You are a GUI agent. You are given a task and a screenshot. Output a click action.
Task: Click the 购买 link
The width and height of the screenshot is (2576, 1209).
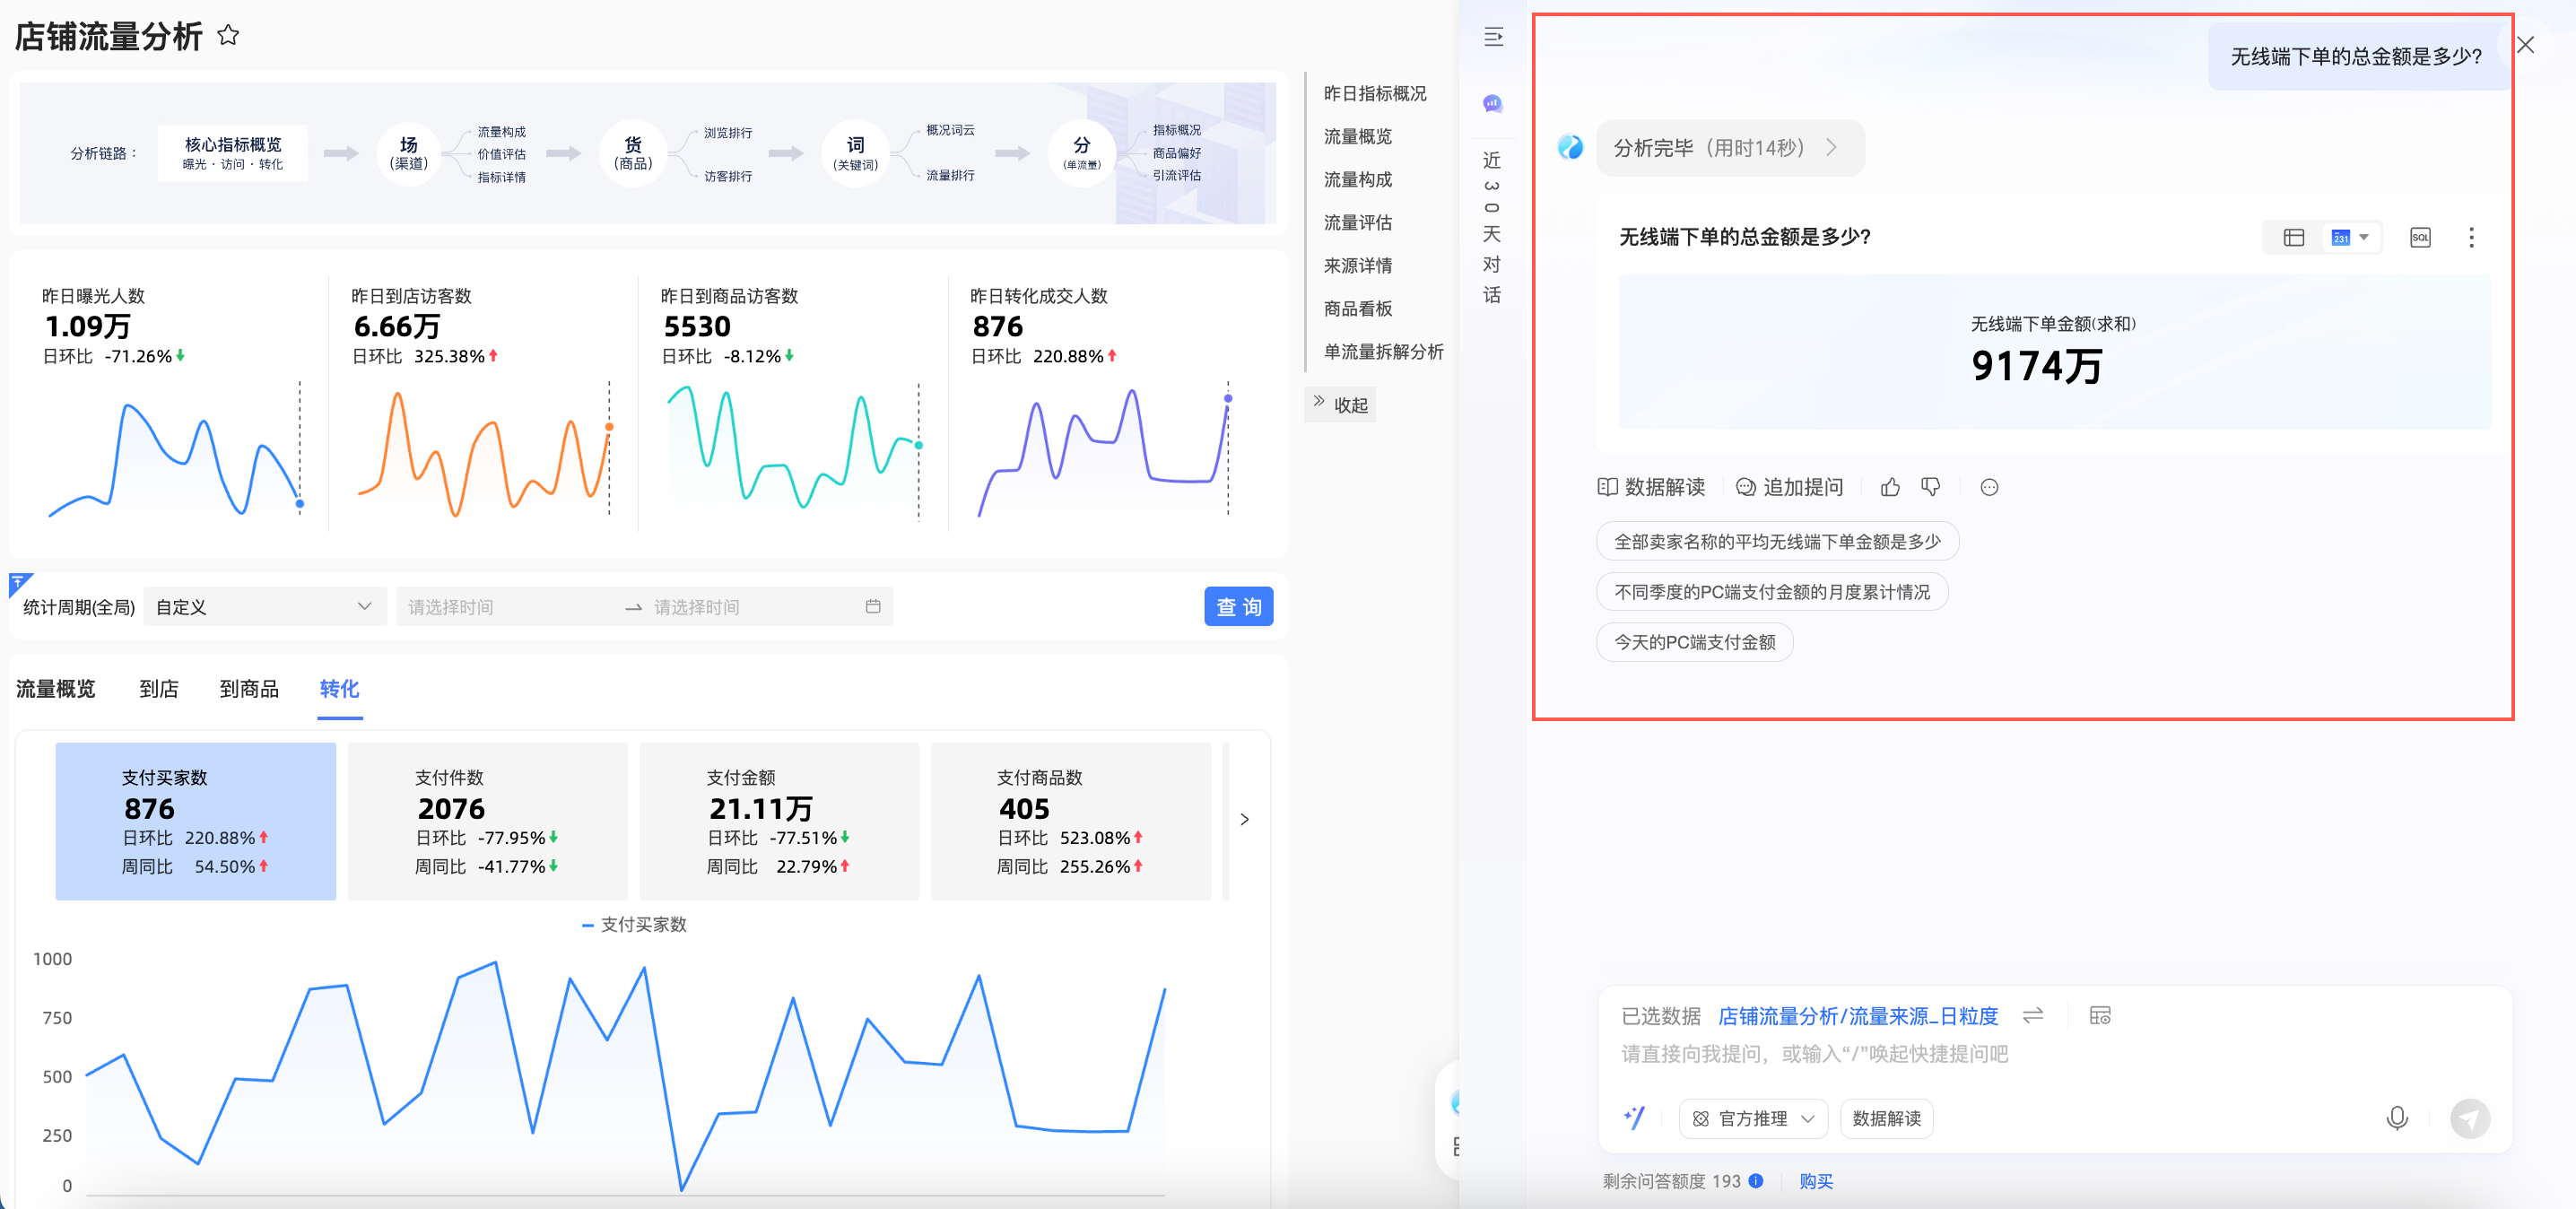[x=1815, y=1181]
